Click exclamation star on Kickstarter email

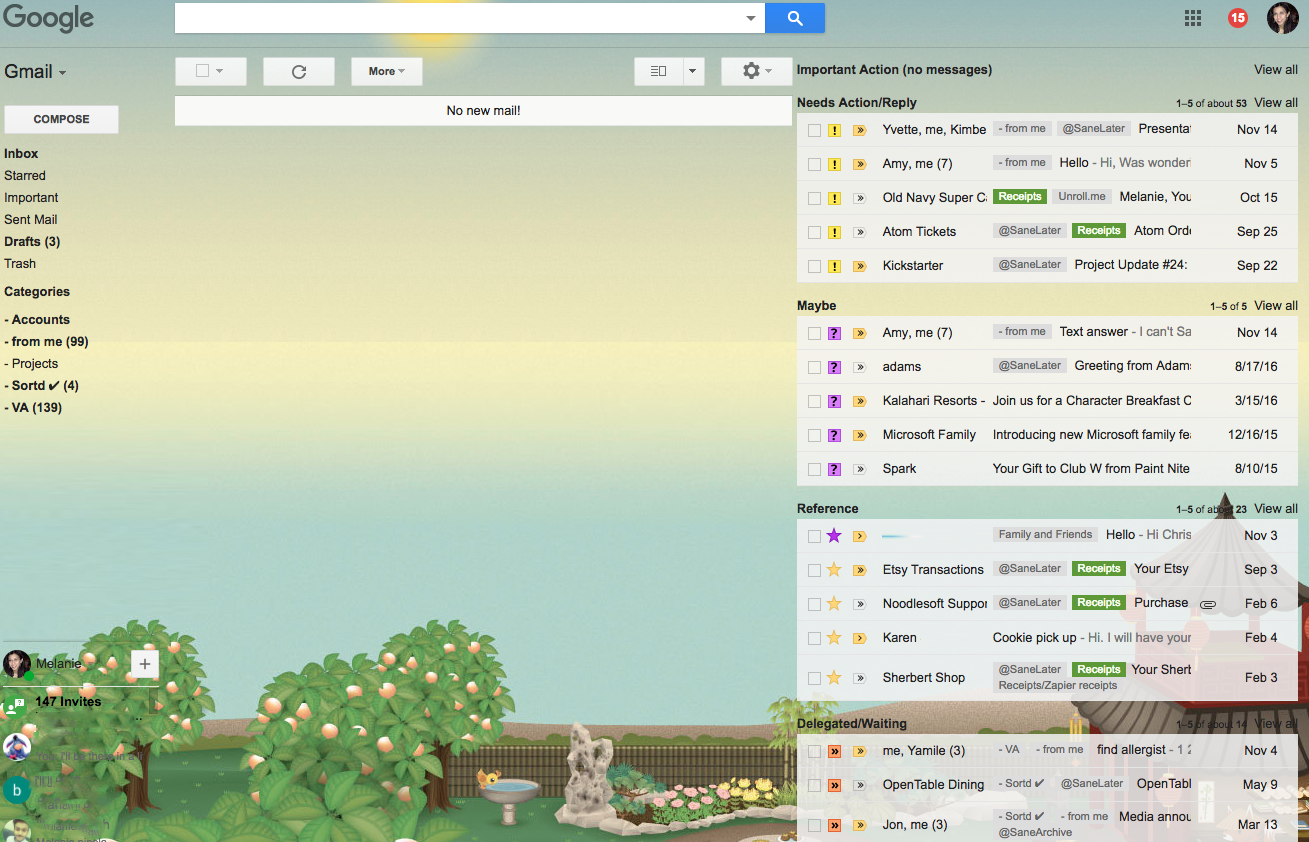click(x=834, y=266)
